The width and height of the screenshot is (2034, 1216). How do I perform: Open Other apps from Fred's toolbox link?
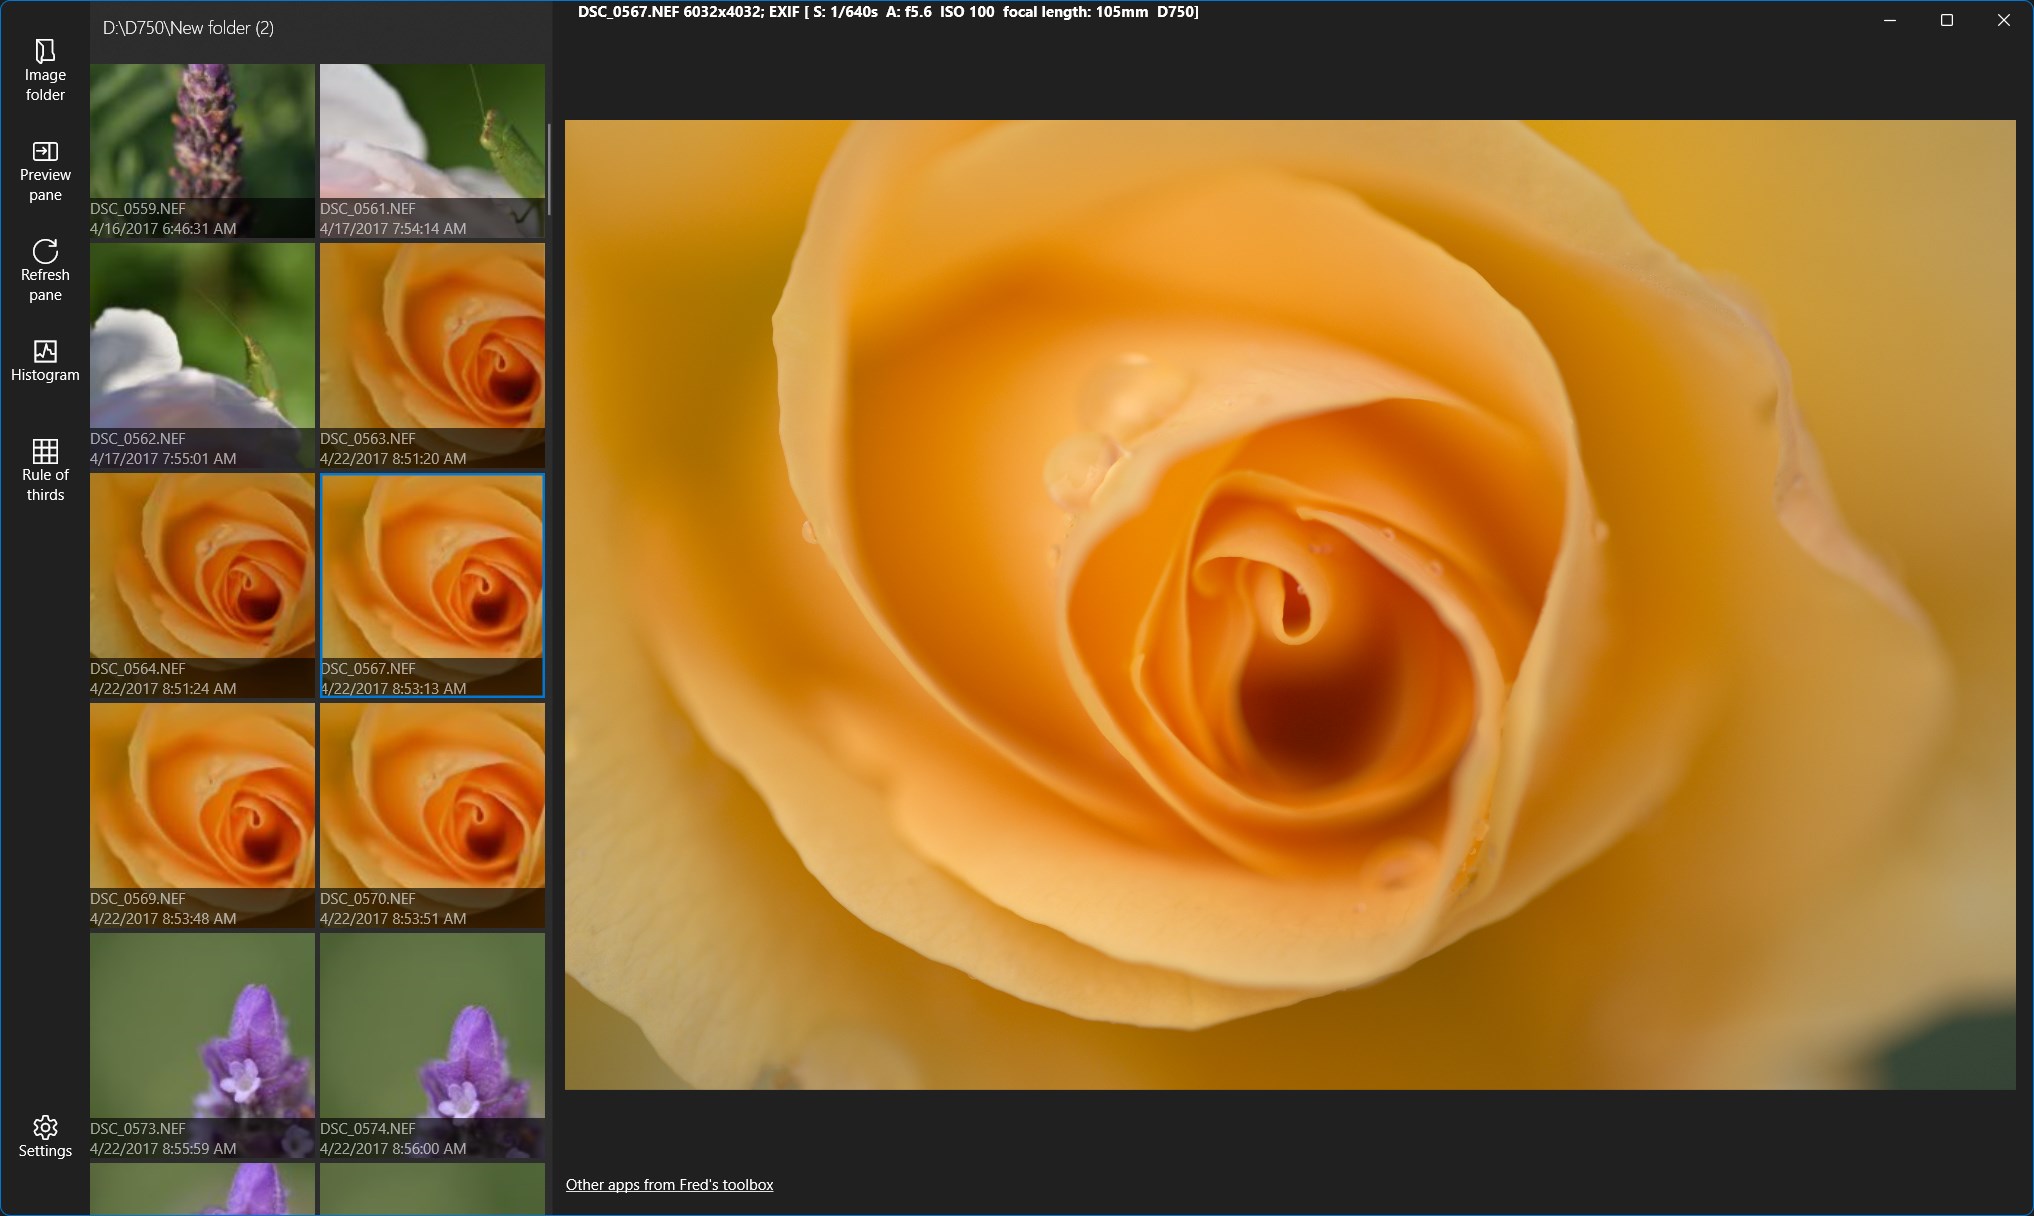point(669,1185)
